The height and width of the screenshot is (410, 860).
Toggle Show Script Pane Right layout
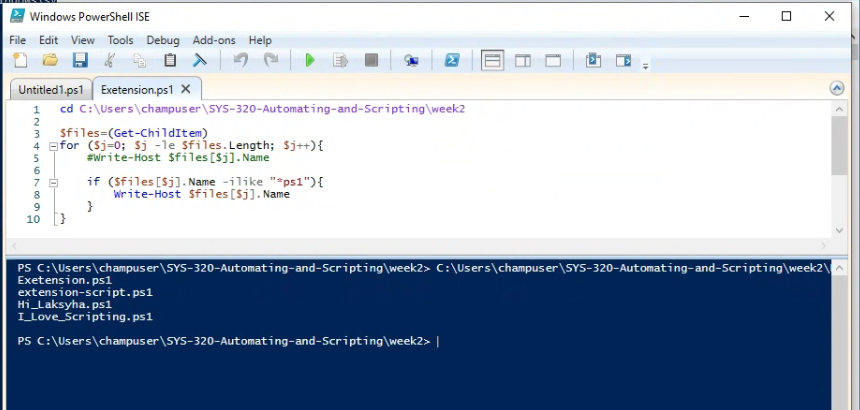pyautogui.click(x=522, y=61)
